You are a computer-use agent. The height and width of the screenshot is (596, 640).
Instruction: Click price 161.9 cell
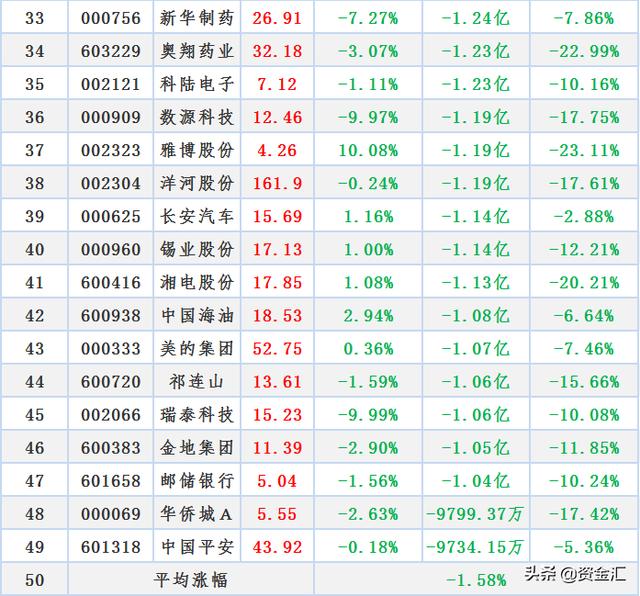pos(277,184)
